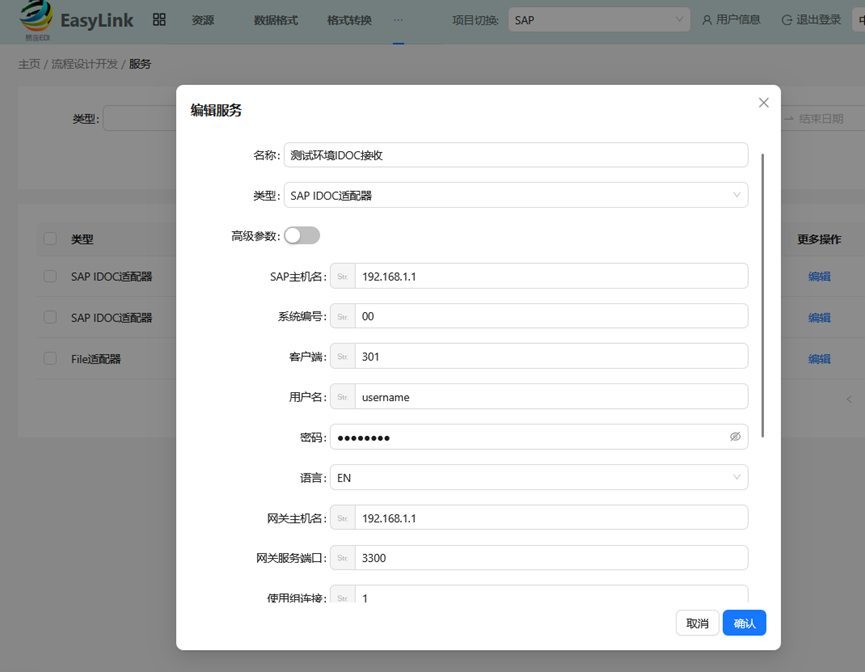Click the Str type icon beside gateway port
The height and width of the screenshot is (672, 865).
343,558
